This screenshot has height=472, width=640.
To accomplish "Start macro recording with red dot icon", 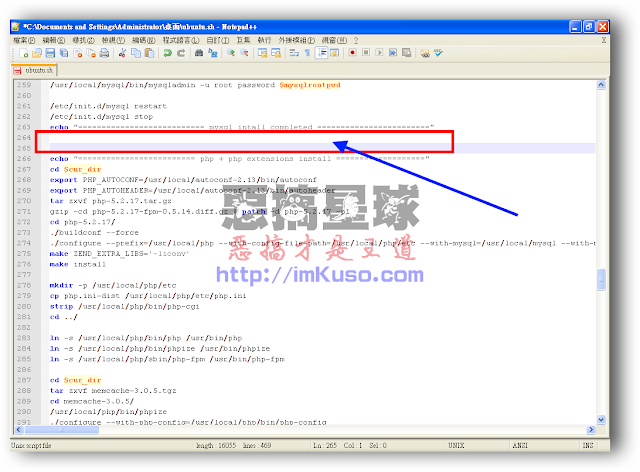I will tap(352, 53).
